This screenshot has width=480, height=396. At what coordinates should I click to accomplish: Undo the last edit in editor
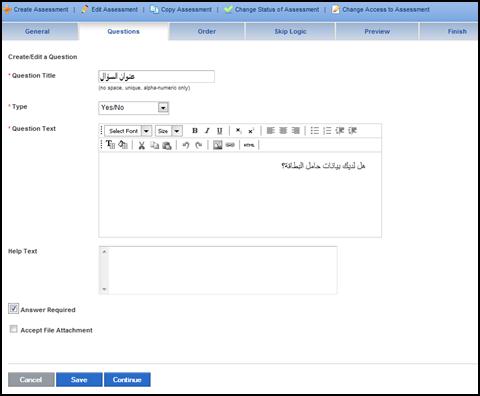pyautogui.click(x=186, y=145)
